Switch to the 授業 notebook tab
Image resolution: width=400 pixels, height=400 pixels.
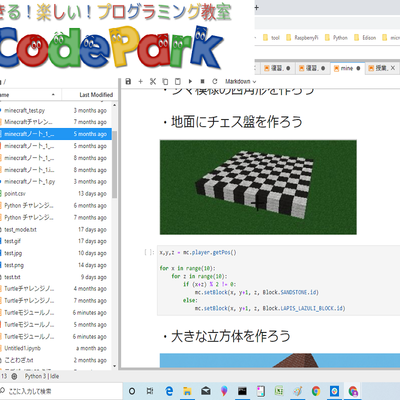pyautogui.click(x=381, y=68)
